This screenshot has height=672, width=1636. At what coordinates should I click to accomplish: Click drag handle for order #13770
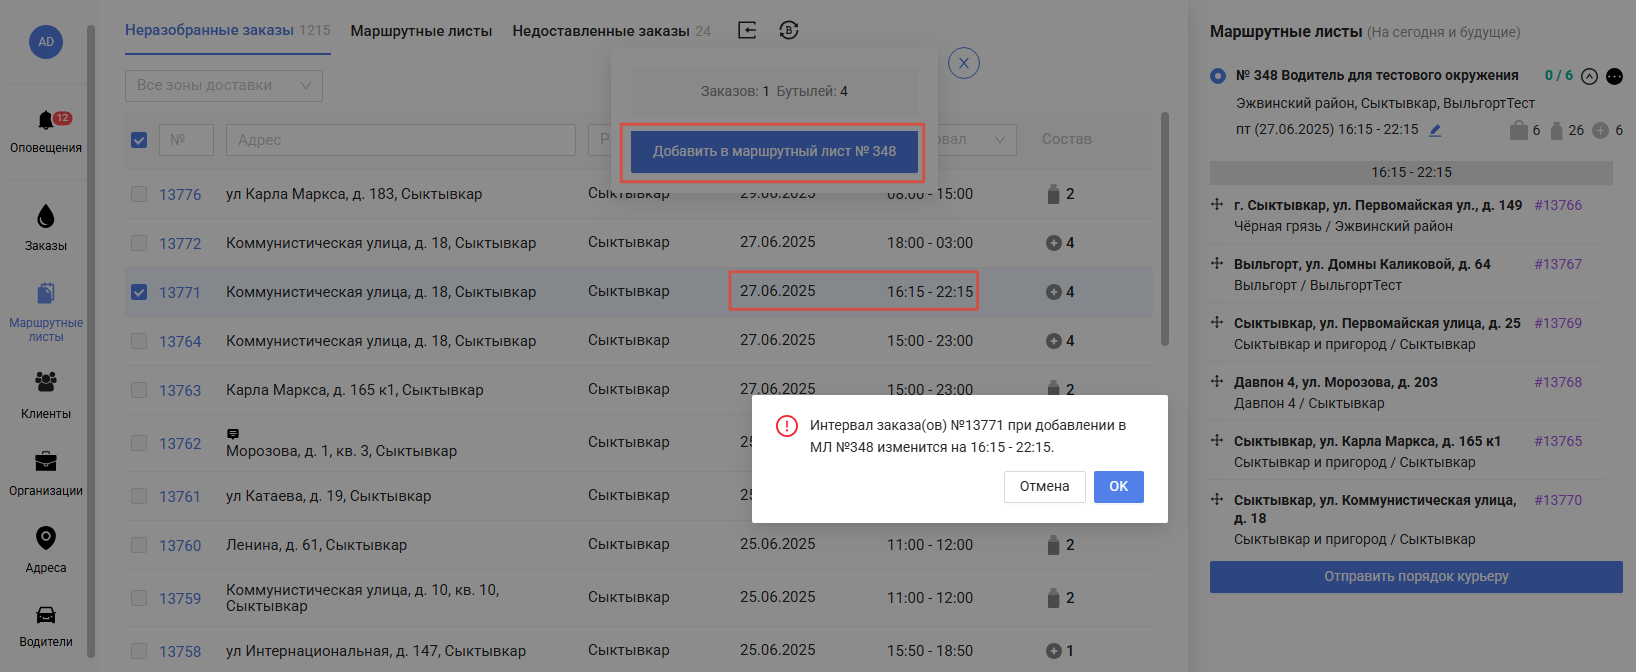click(x=1217, y=499)
